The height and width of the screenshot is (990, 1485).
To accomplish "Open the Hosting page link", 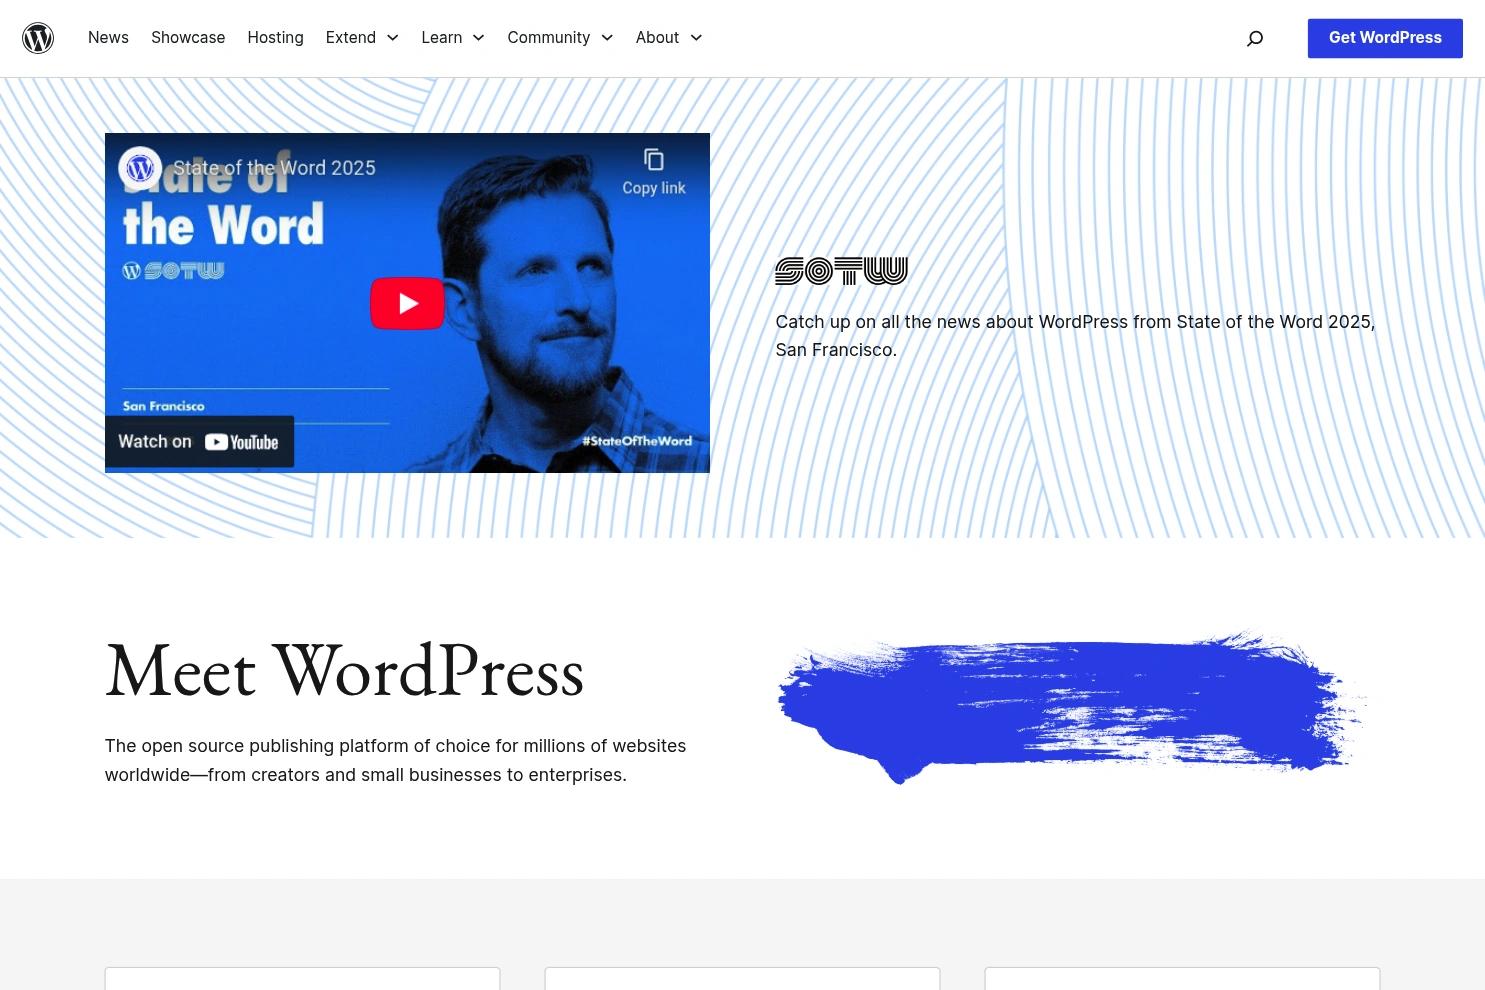I will 275,37.
